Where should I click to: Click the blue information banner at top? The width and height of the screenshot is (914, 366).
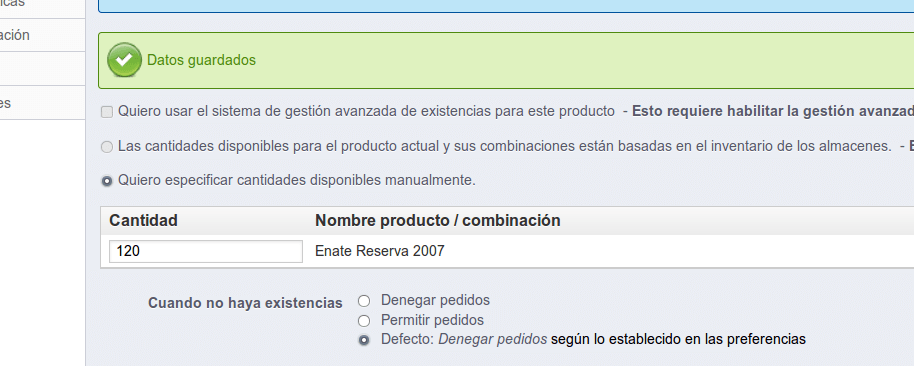coord(506,6)
